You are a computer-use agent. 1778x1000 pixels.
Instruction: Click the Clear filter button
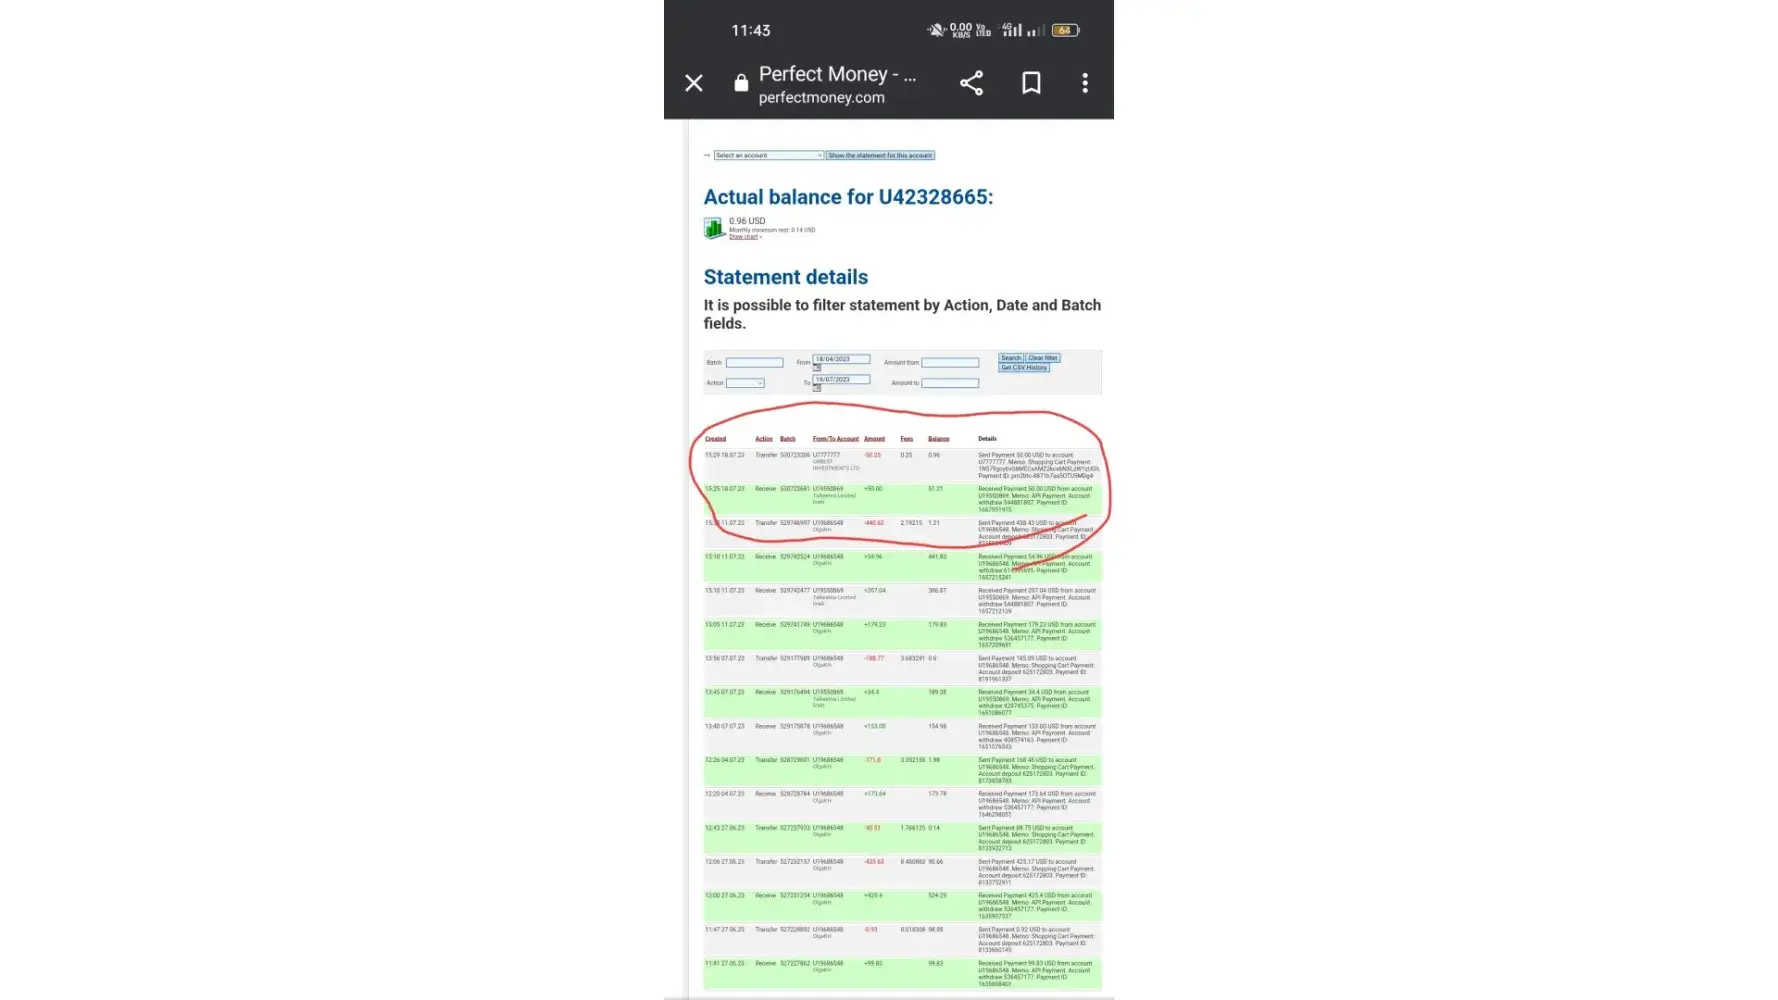point(1043,358)
